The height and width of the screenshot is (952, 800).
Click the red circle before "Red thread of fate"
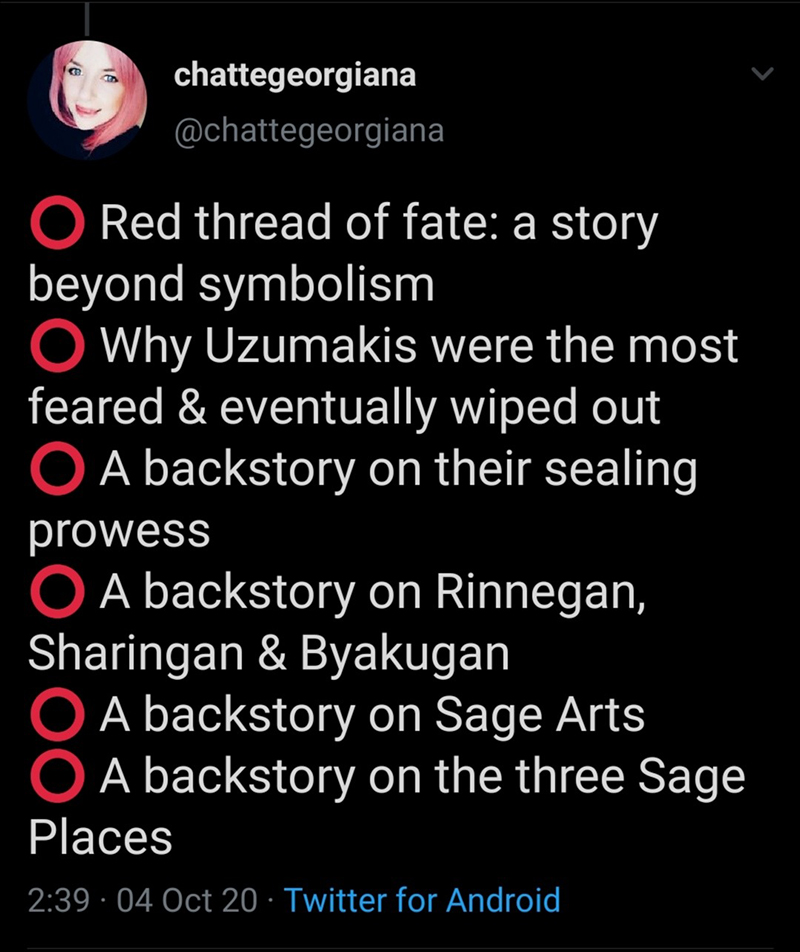58,224
